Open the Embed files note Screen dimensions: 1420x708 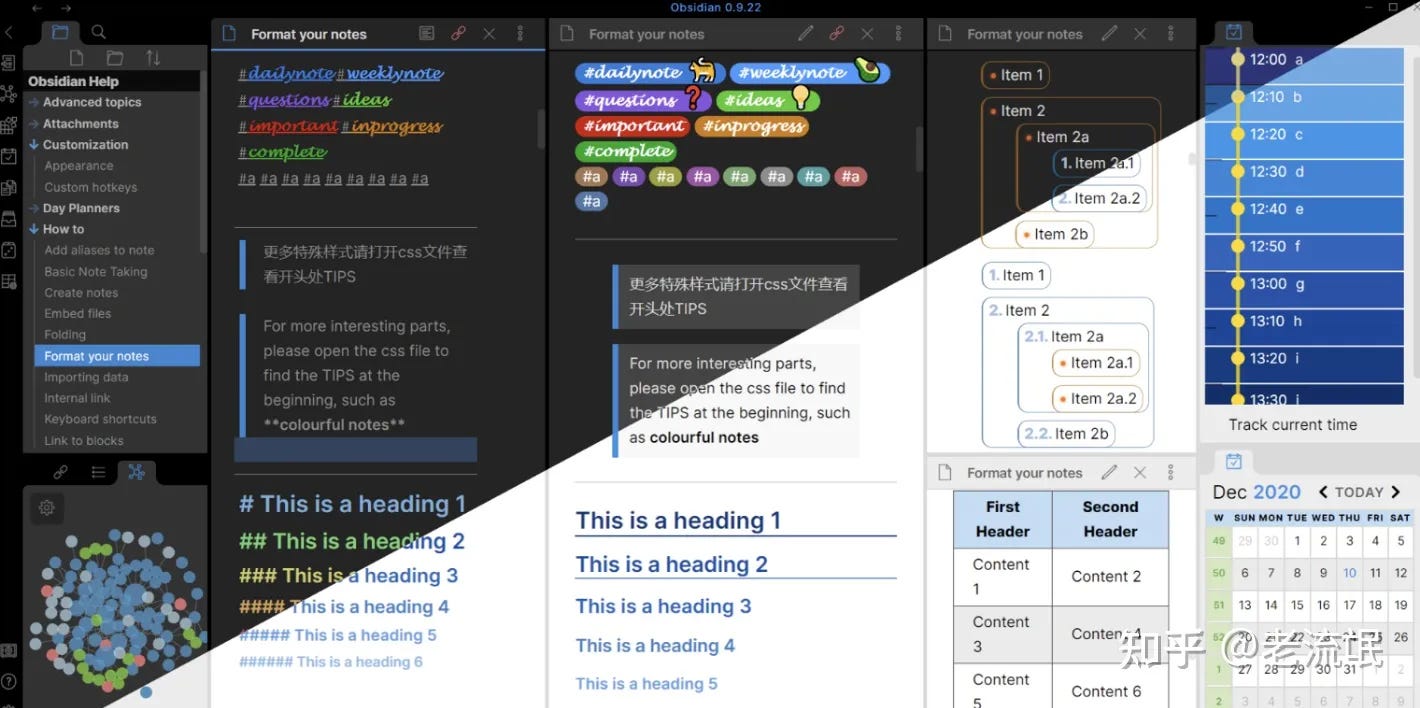click(77, 314)
